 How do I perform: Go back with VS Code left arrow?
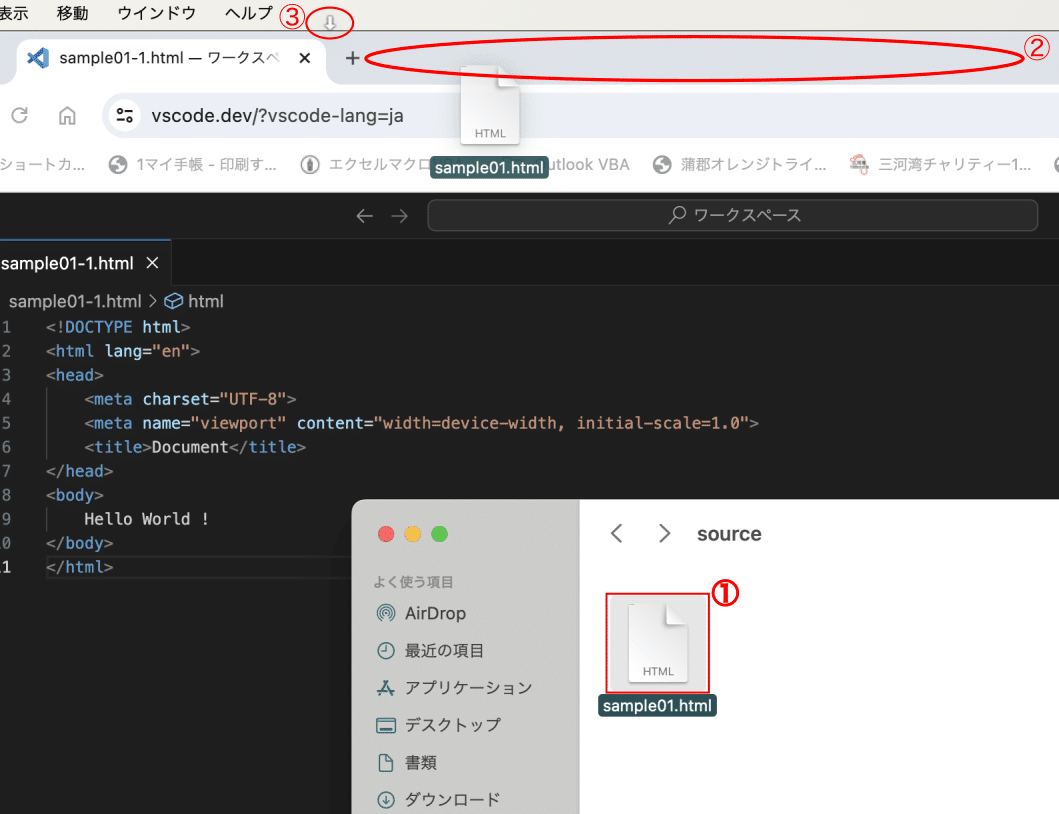coord(365,216)
